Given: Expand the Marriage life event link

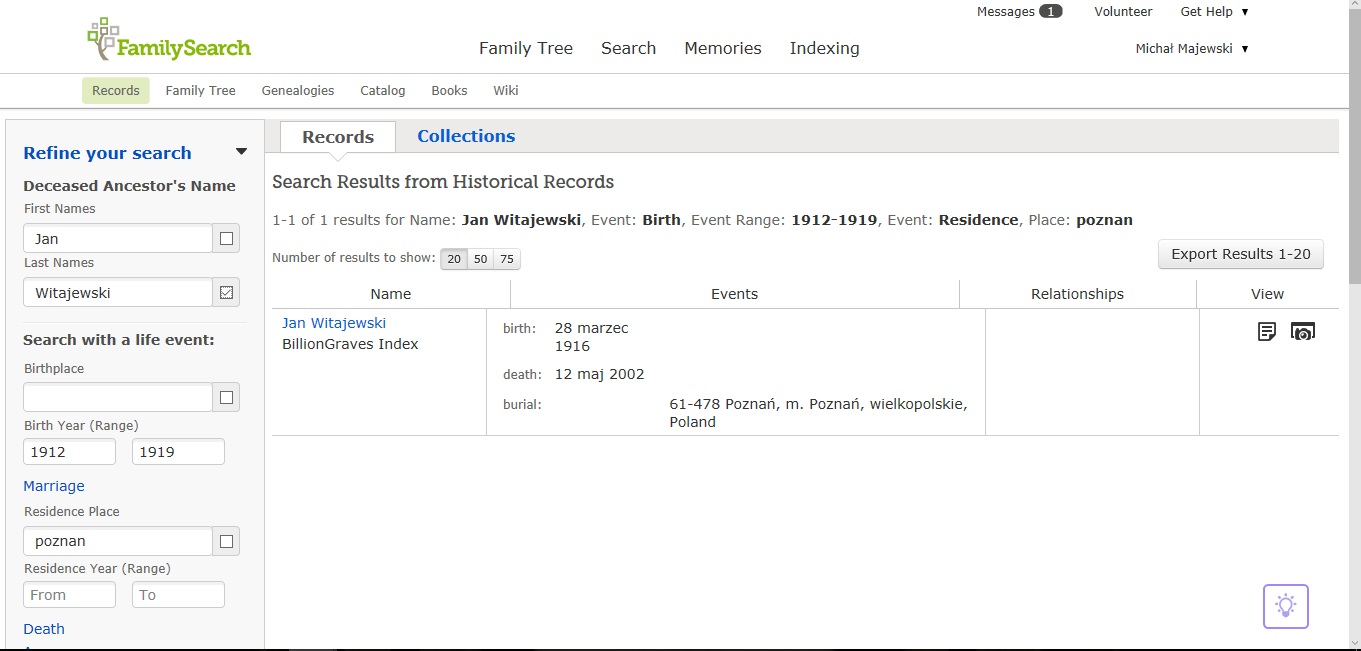Looking at the screenshot, I should [54, 486].
